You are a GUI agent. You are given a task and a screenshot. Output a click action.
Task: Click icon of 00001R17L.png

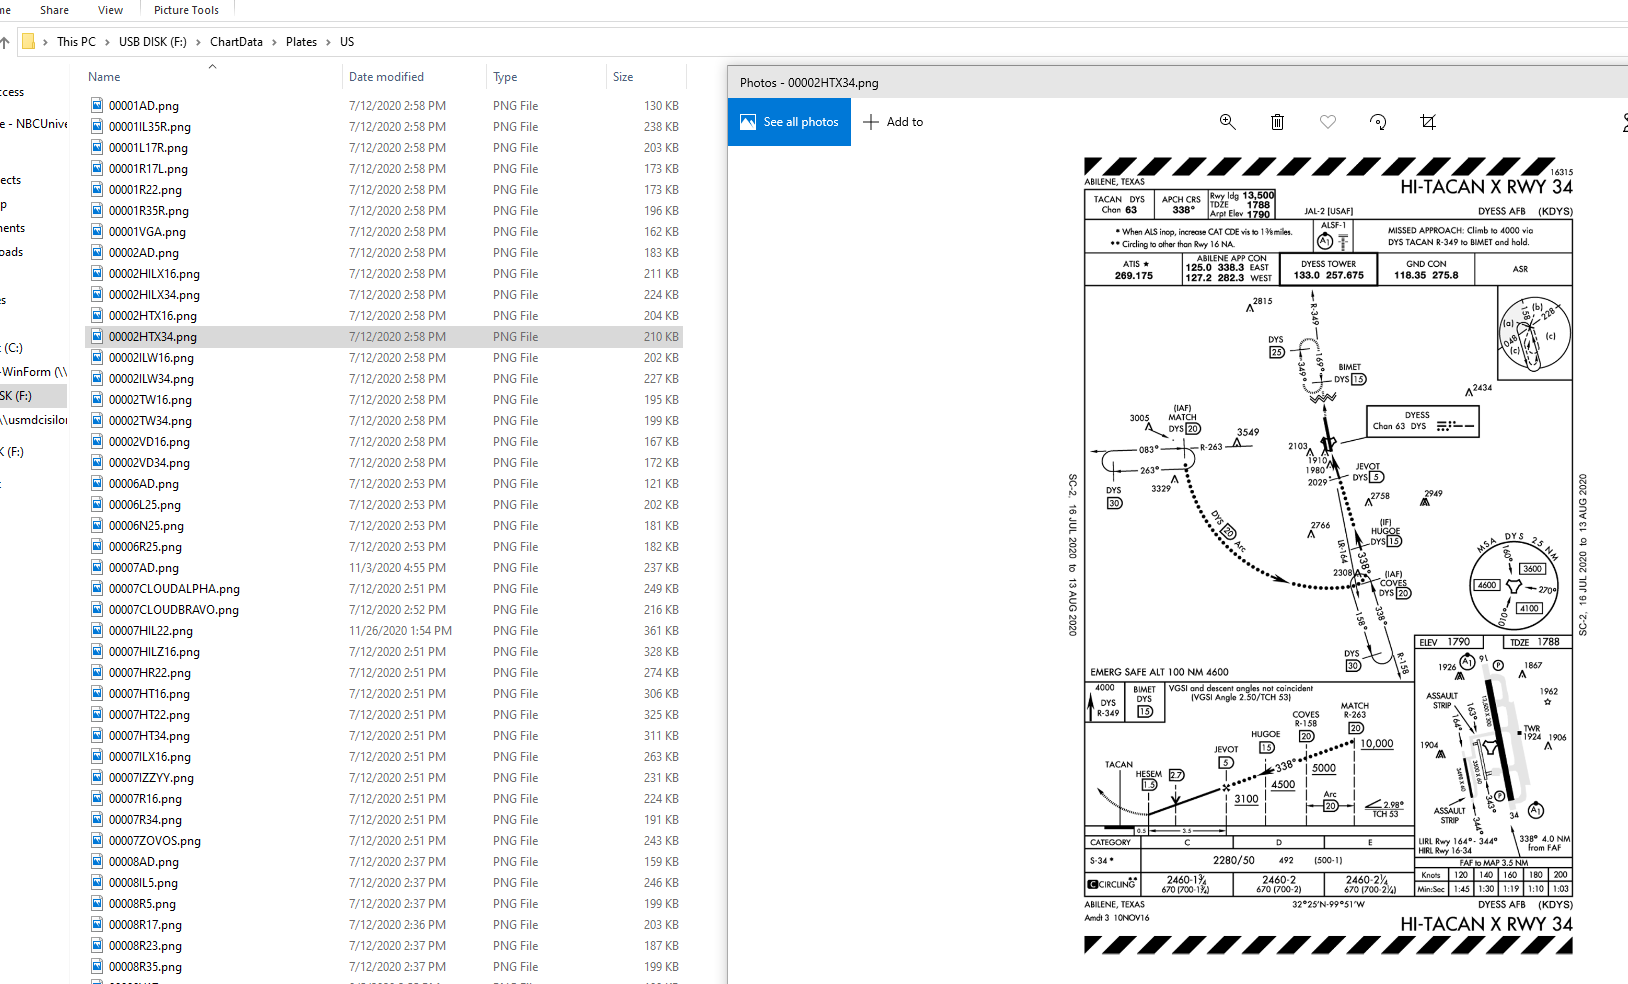97,169
